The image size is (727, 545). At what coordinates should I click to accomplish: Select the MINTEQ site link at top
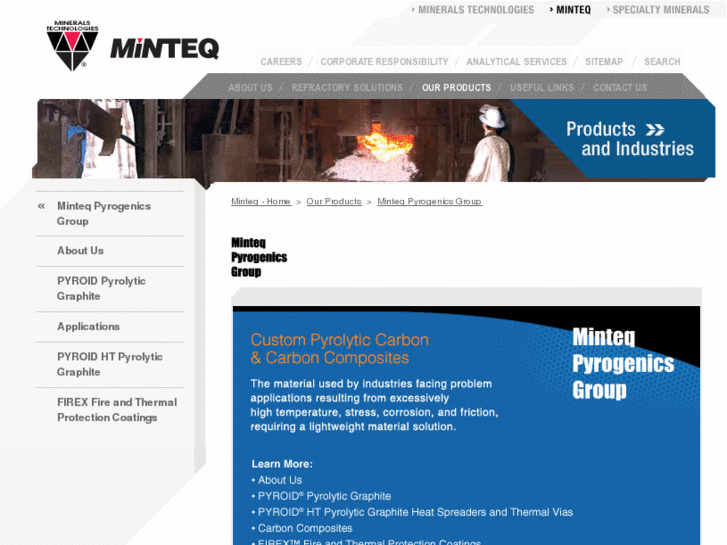click(574, 10)
